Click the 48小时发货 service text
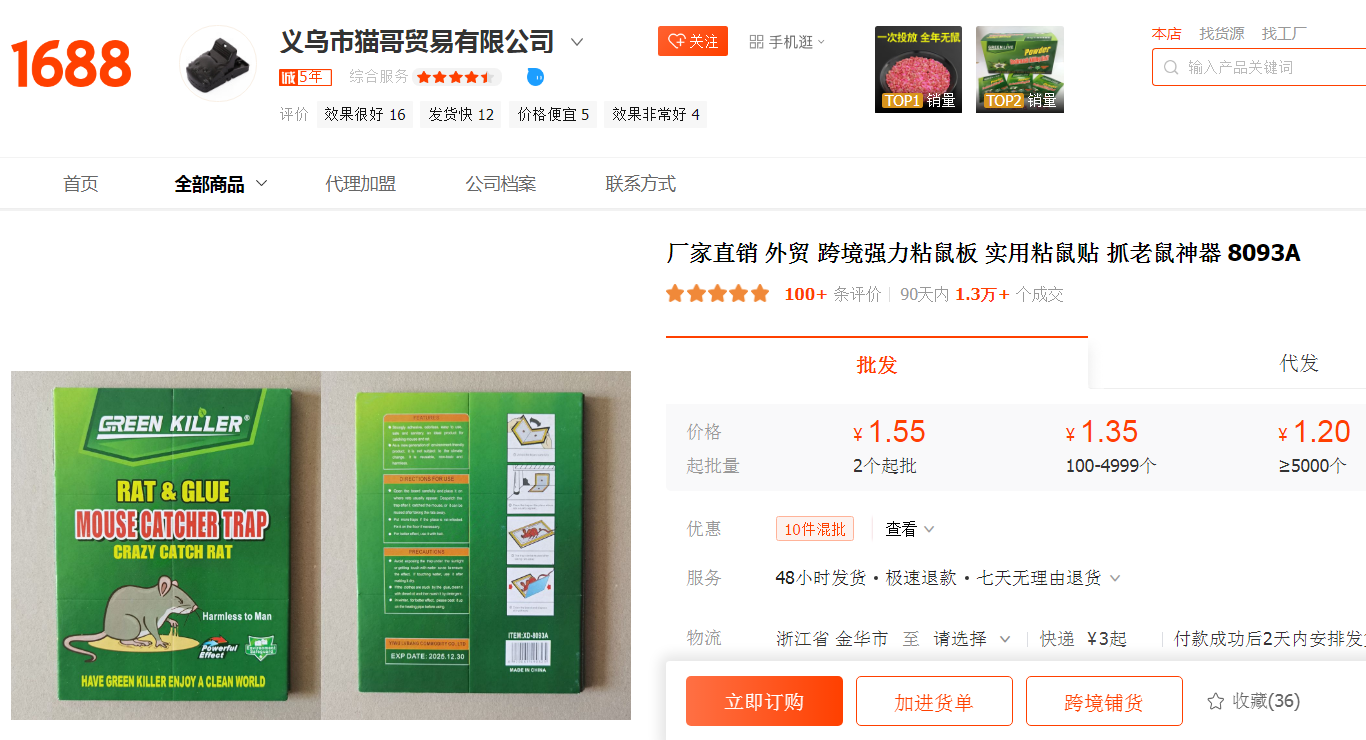This screenshot has height=740, width=1366. 821,578
